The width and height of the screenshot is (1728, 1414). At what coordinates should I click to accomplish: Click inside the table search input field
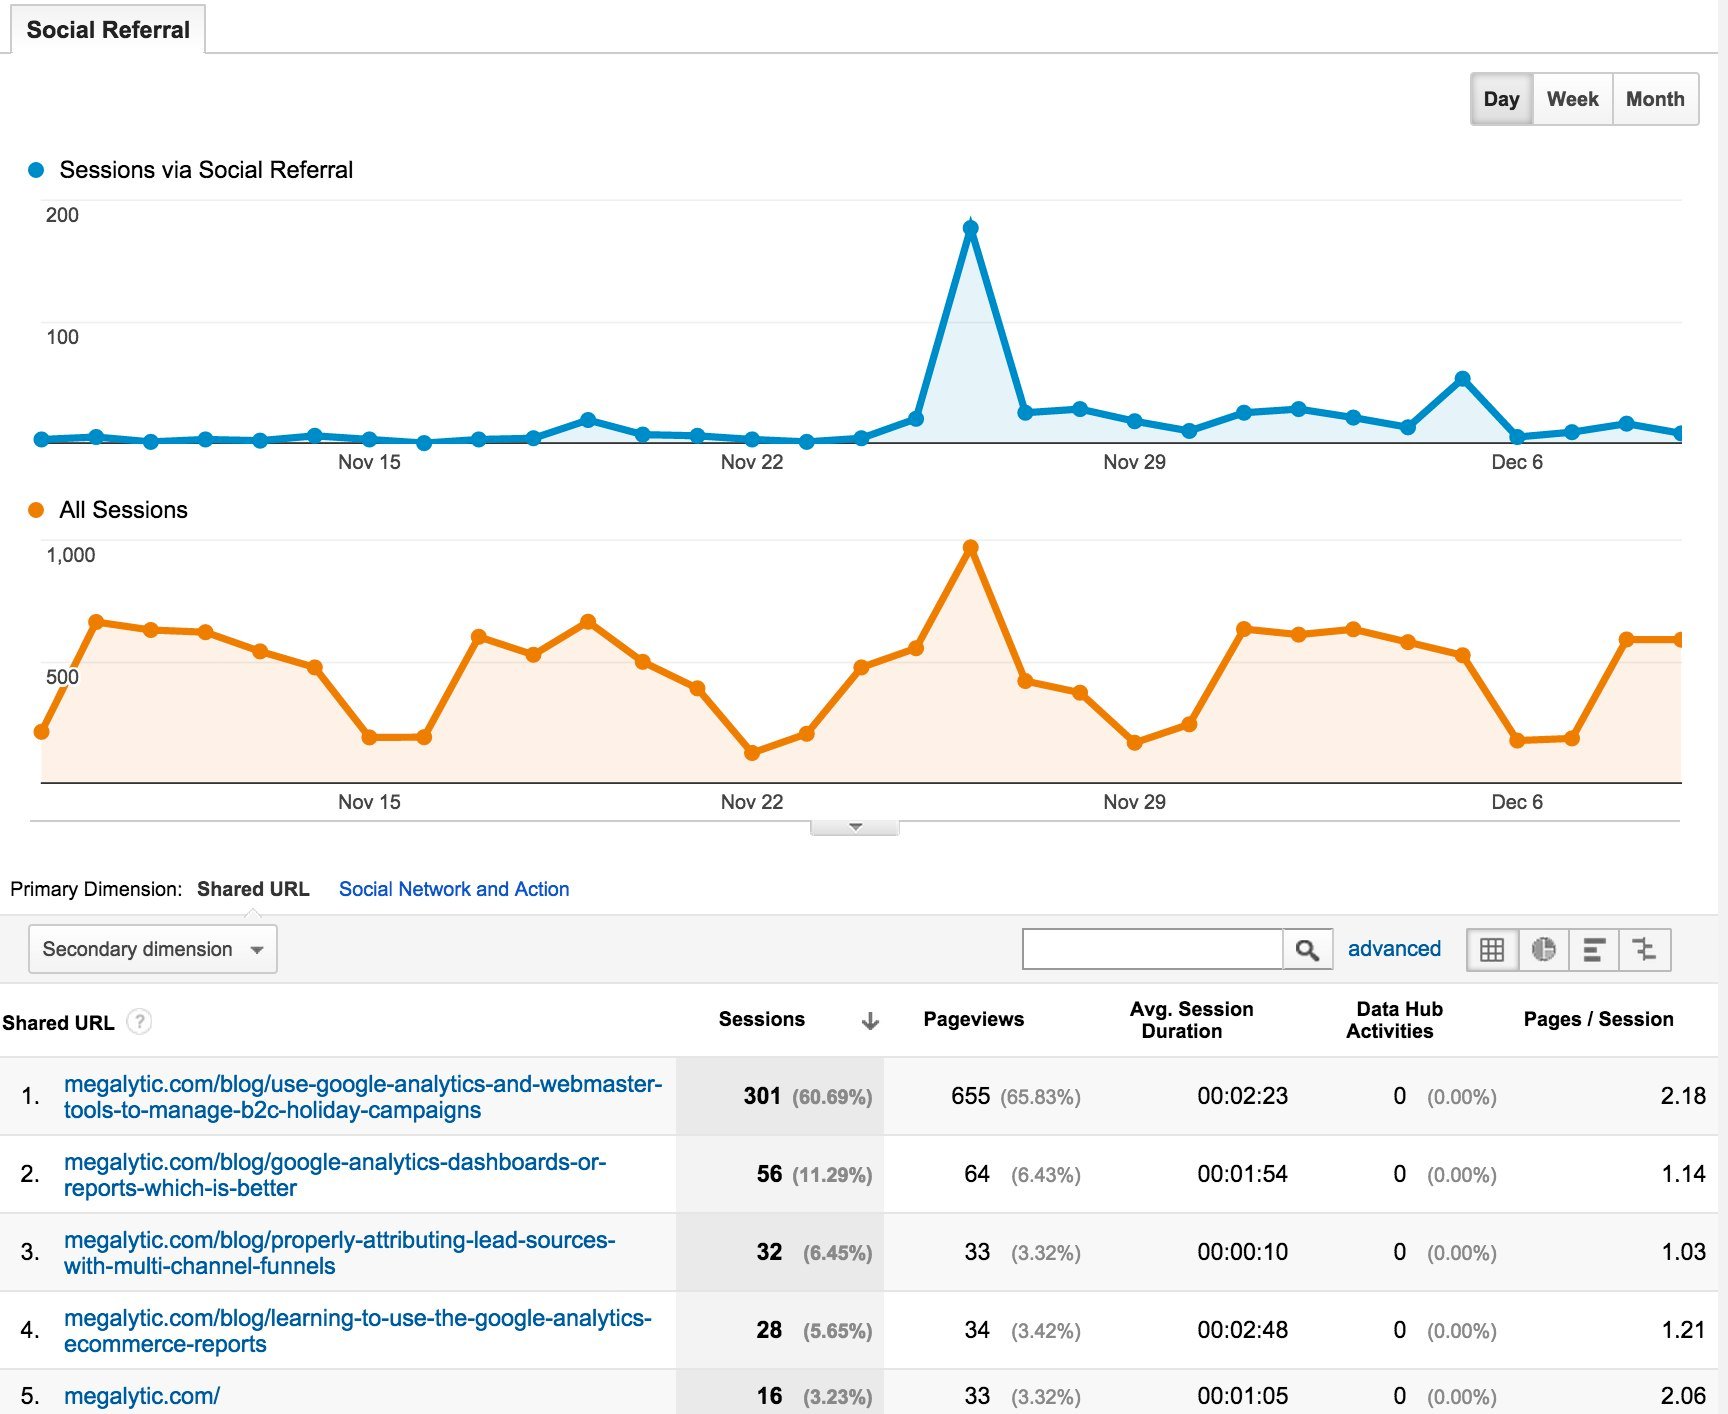1150,948
